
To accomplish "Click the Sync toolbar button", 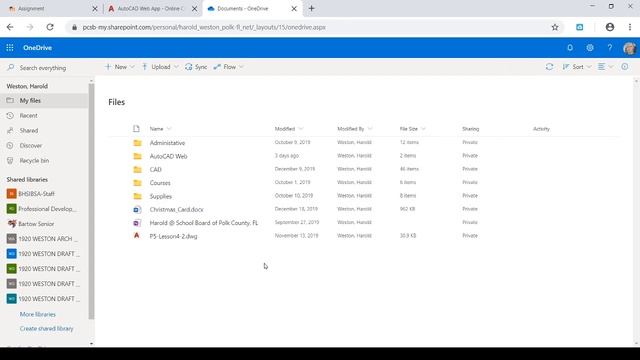I will 196,67.
